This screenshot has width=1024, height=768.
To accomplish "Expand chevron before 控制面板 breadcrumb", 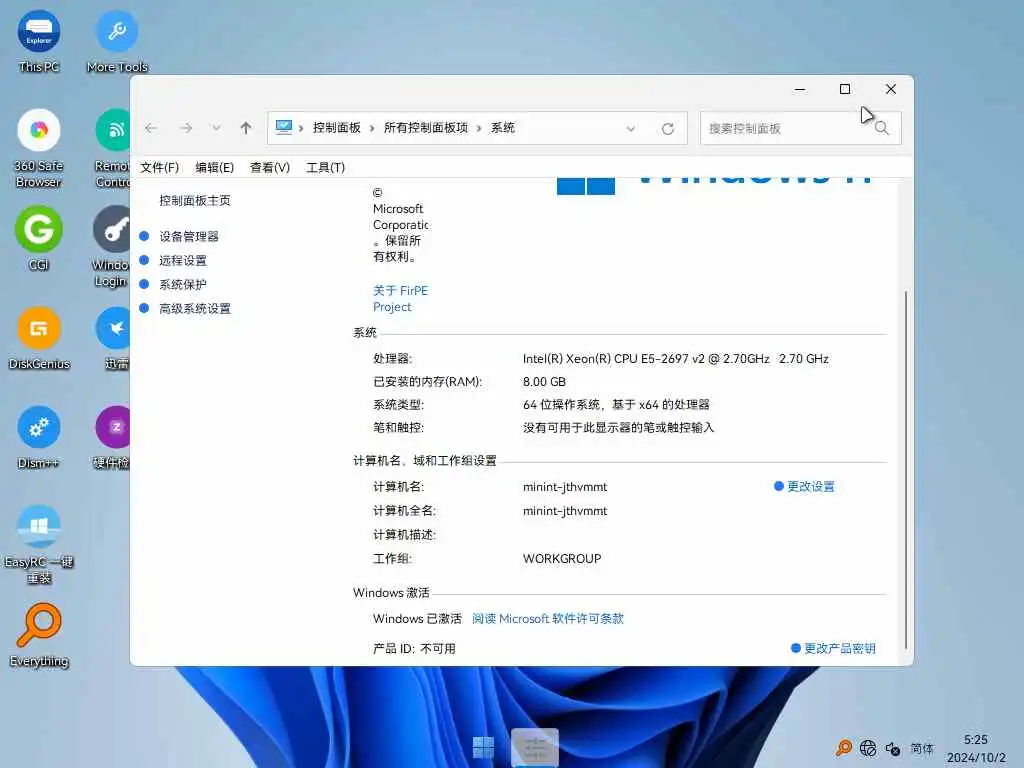I will coord(301,128).
